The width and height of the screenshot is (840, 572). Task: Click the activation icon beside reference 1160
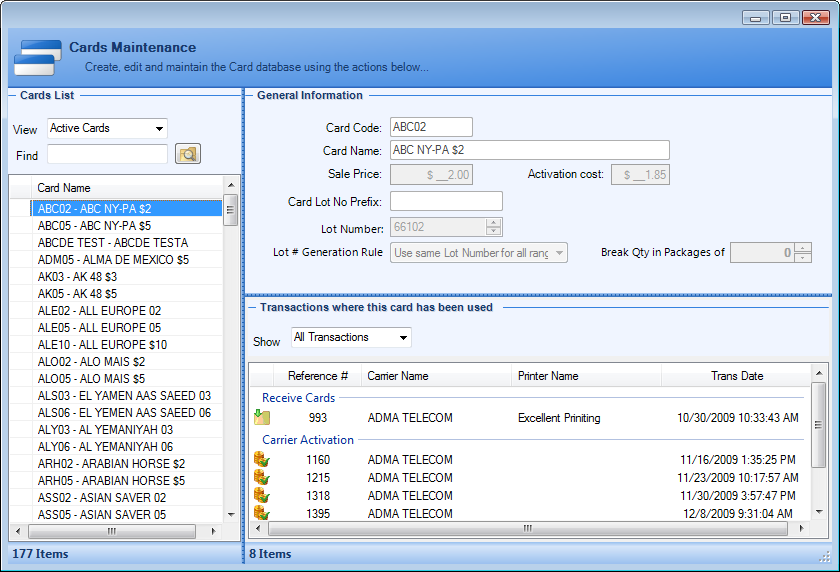click(262, 460)
